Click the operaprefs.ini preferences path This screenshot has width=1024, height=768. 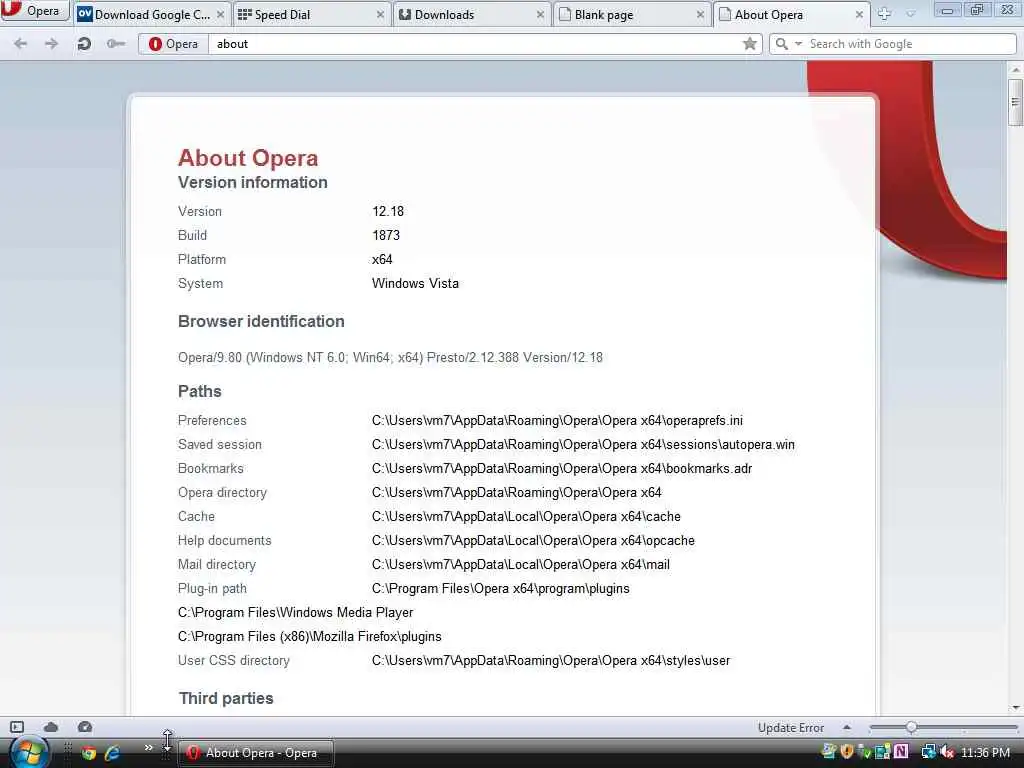(557, 421)
